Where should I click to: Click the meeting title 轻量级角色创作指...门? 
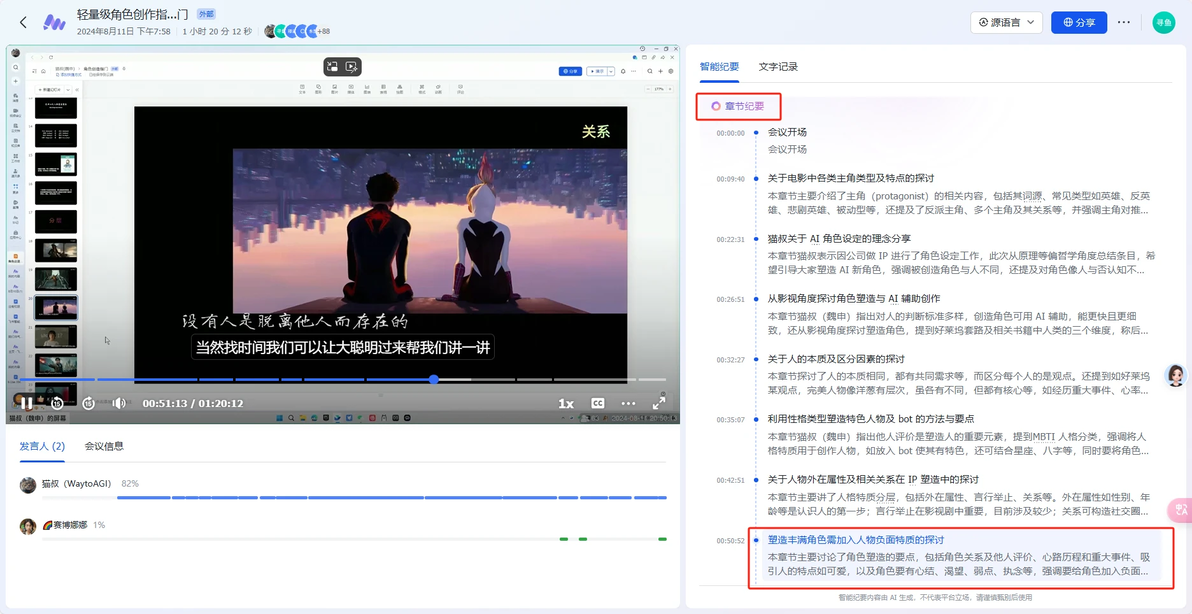tap(132, 14)
